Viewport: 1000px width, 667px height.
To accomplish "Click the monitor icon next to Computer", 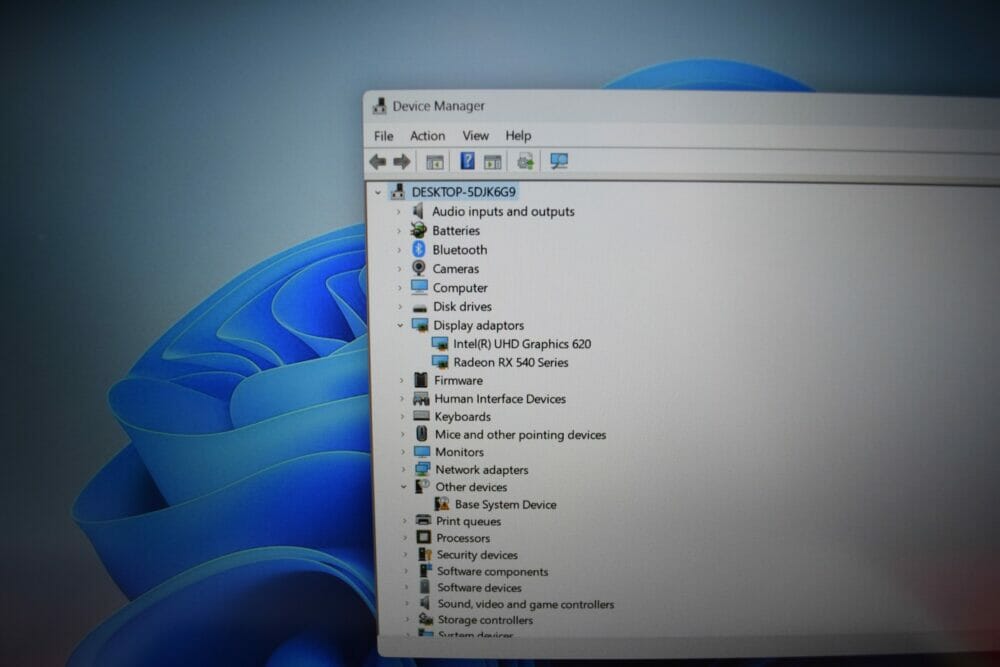I will 419,287.
